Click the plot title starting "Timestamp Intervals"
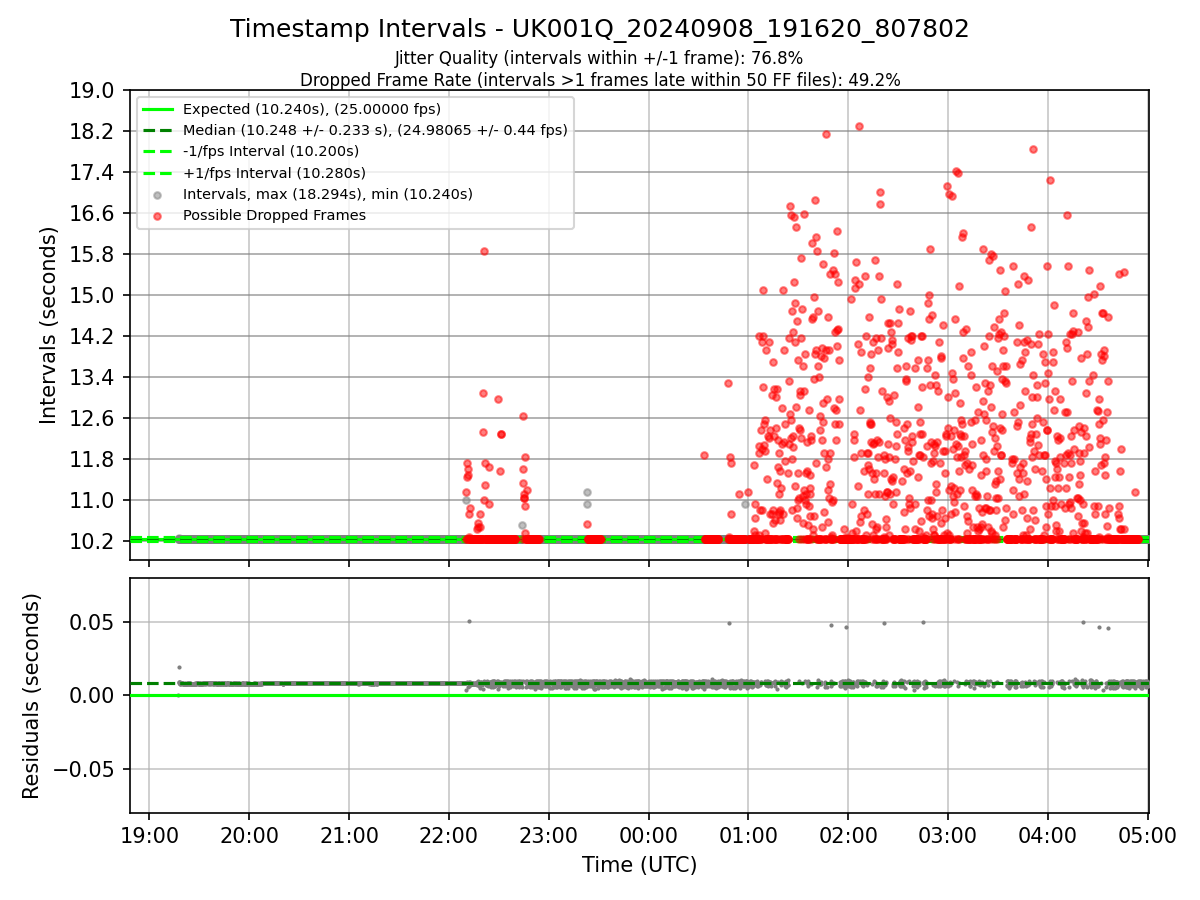 coord(599,29)
